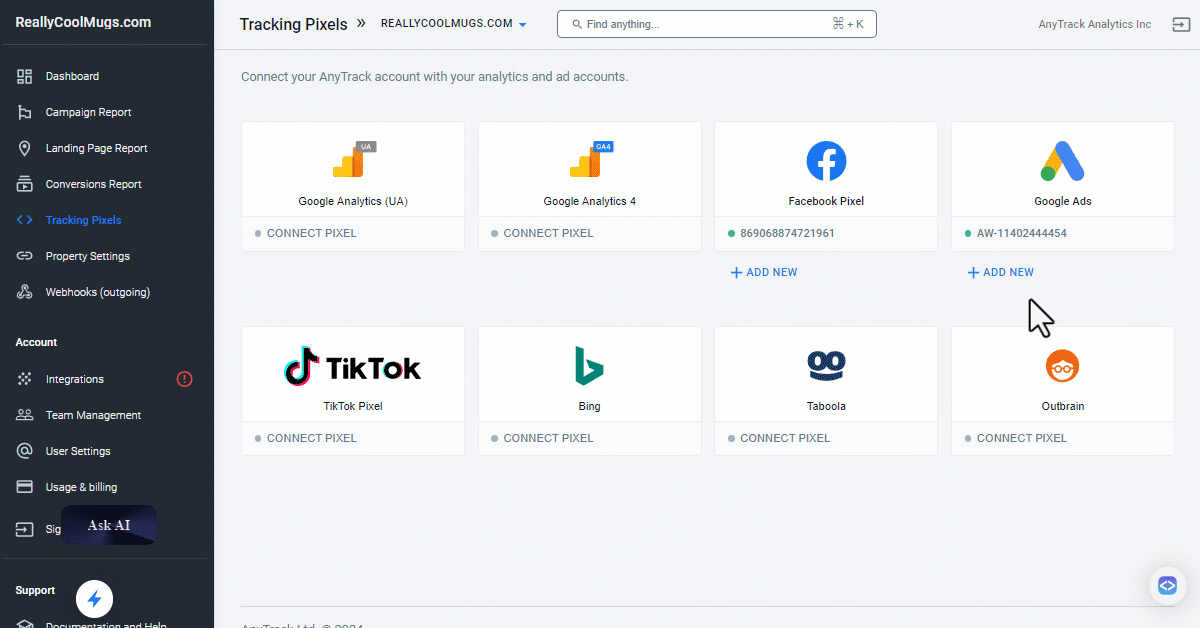Click the Integrations sidebar icon
1200x628 pixels.
tap(25, 379)
